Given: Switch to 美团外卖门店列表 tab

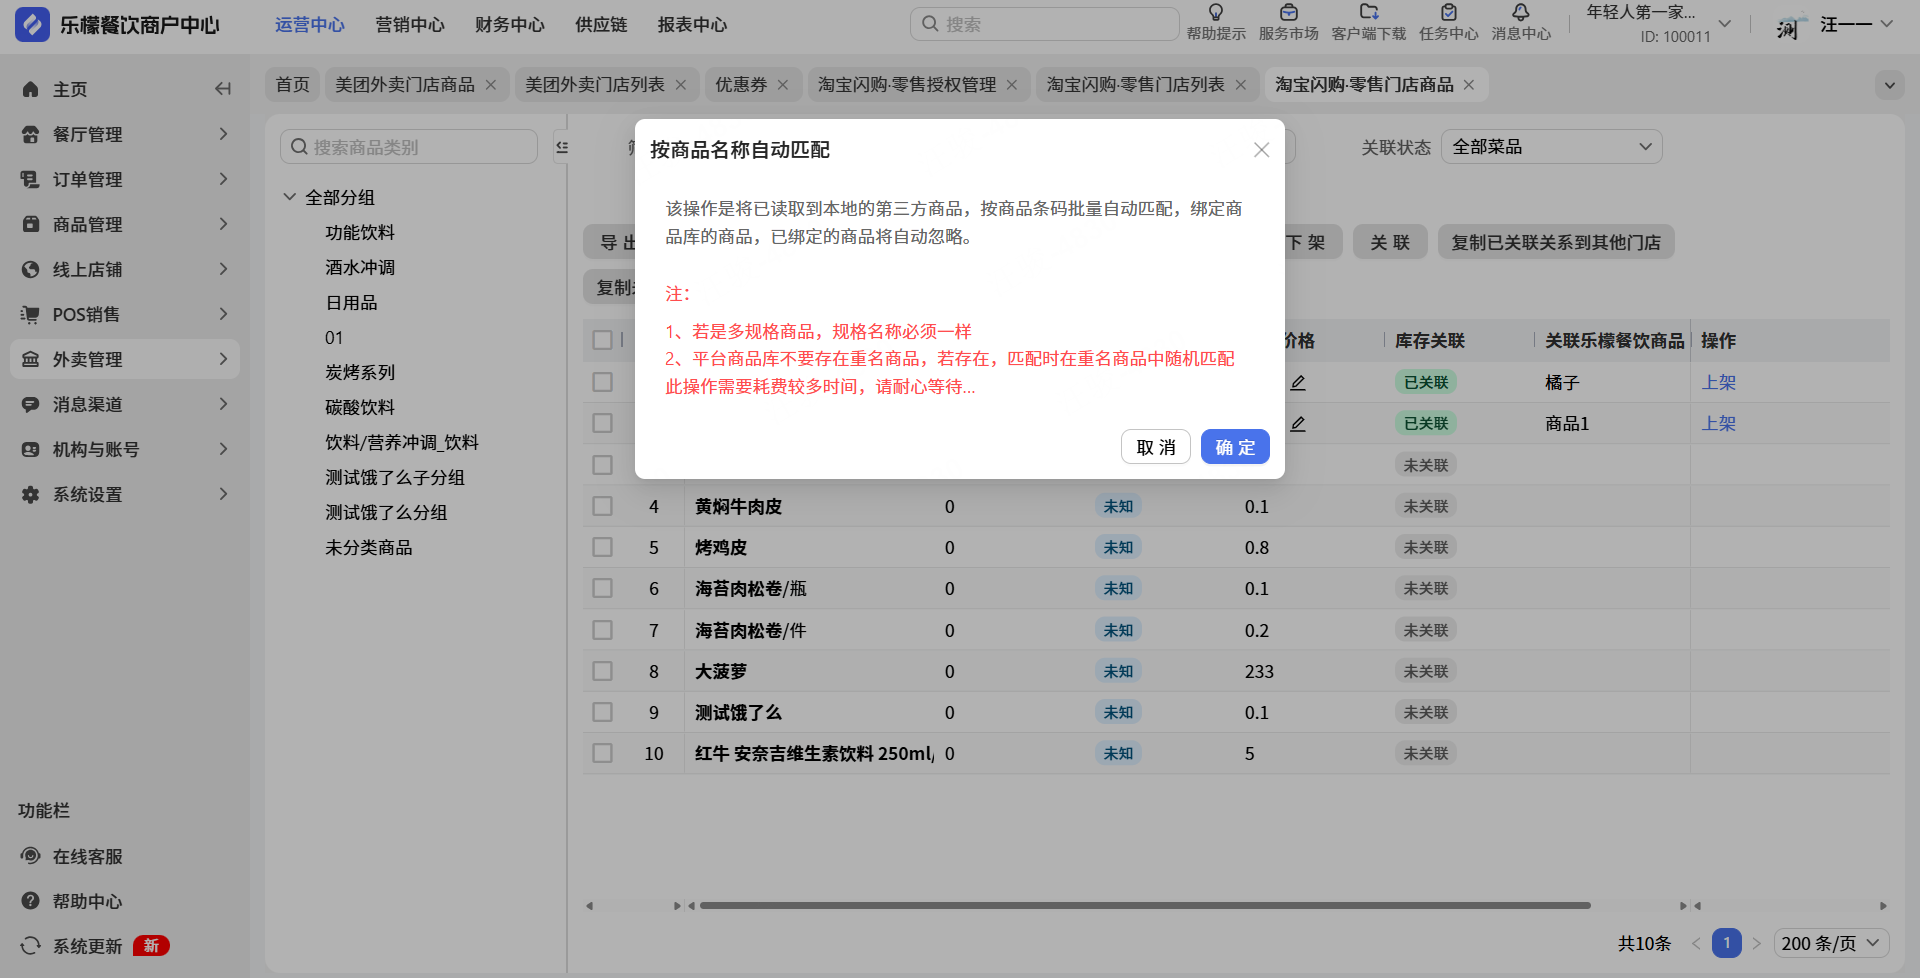Looking at the screenshot, I should 594,85.
